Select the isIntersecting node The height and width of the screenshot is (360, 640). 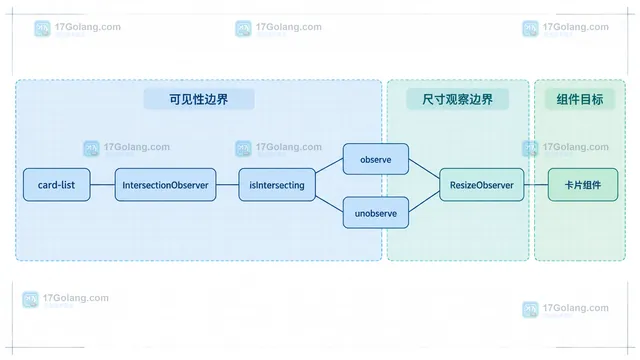click(277, 185)
